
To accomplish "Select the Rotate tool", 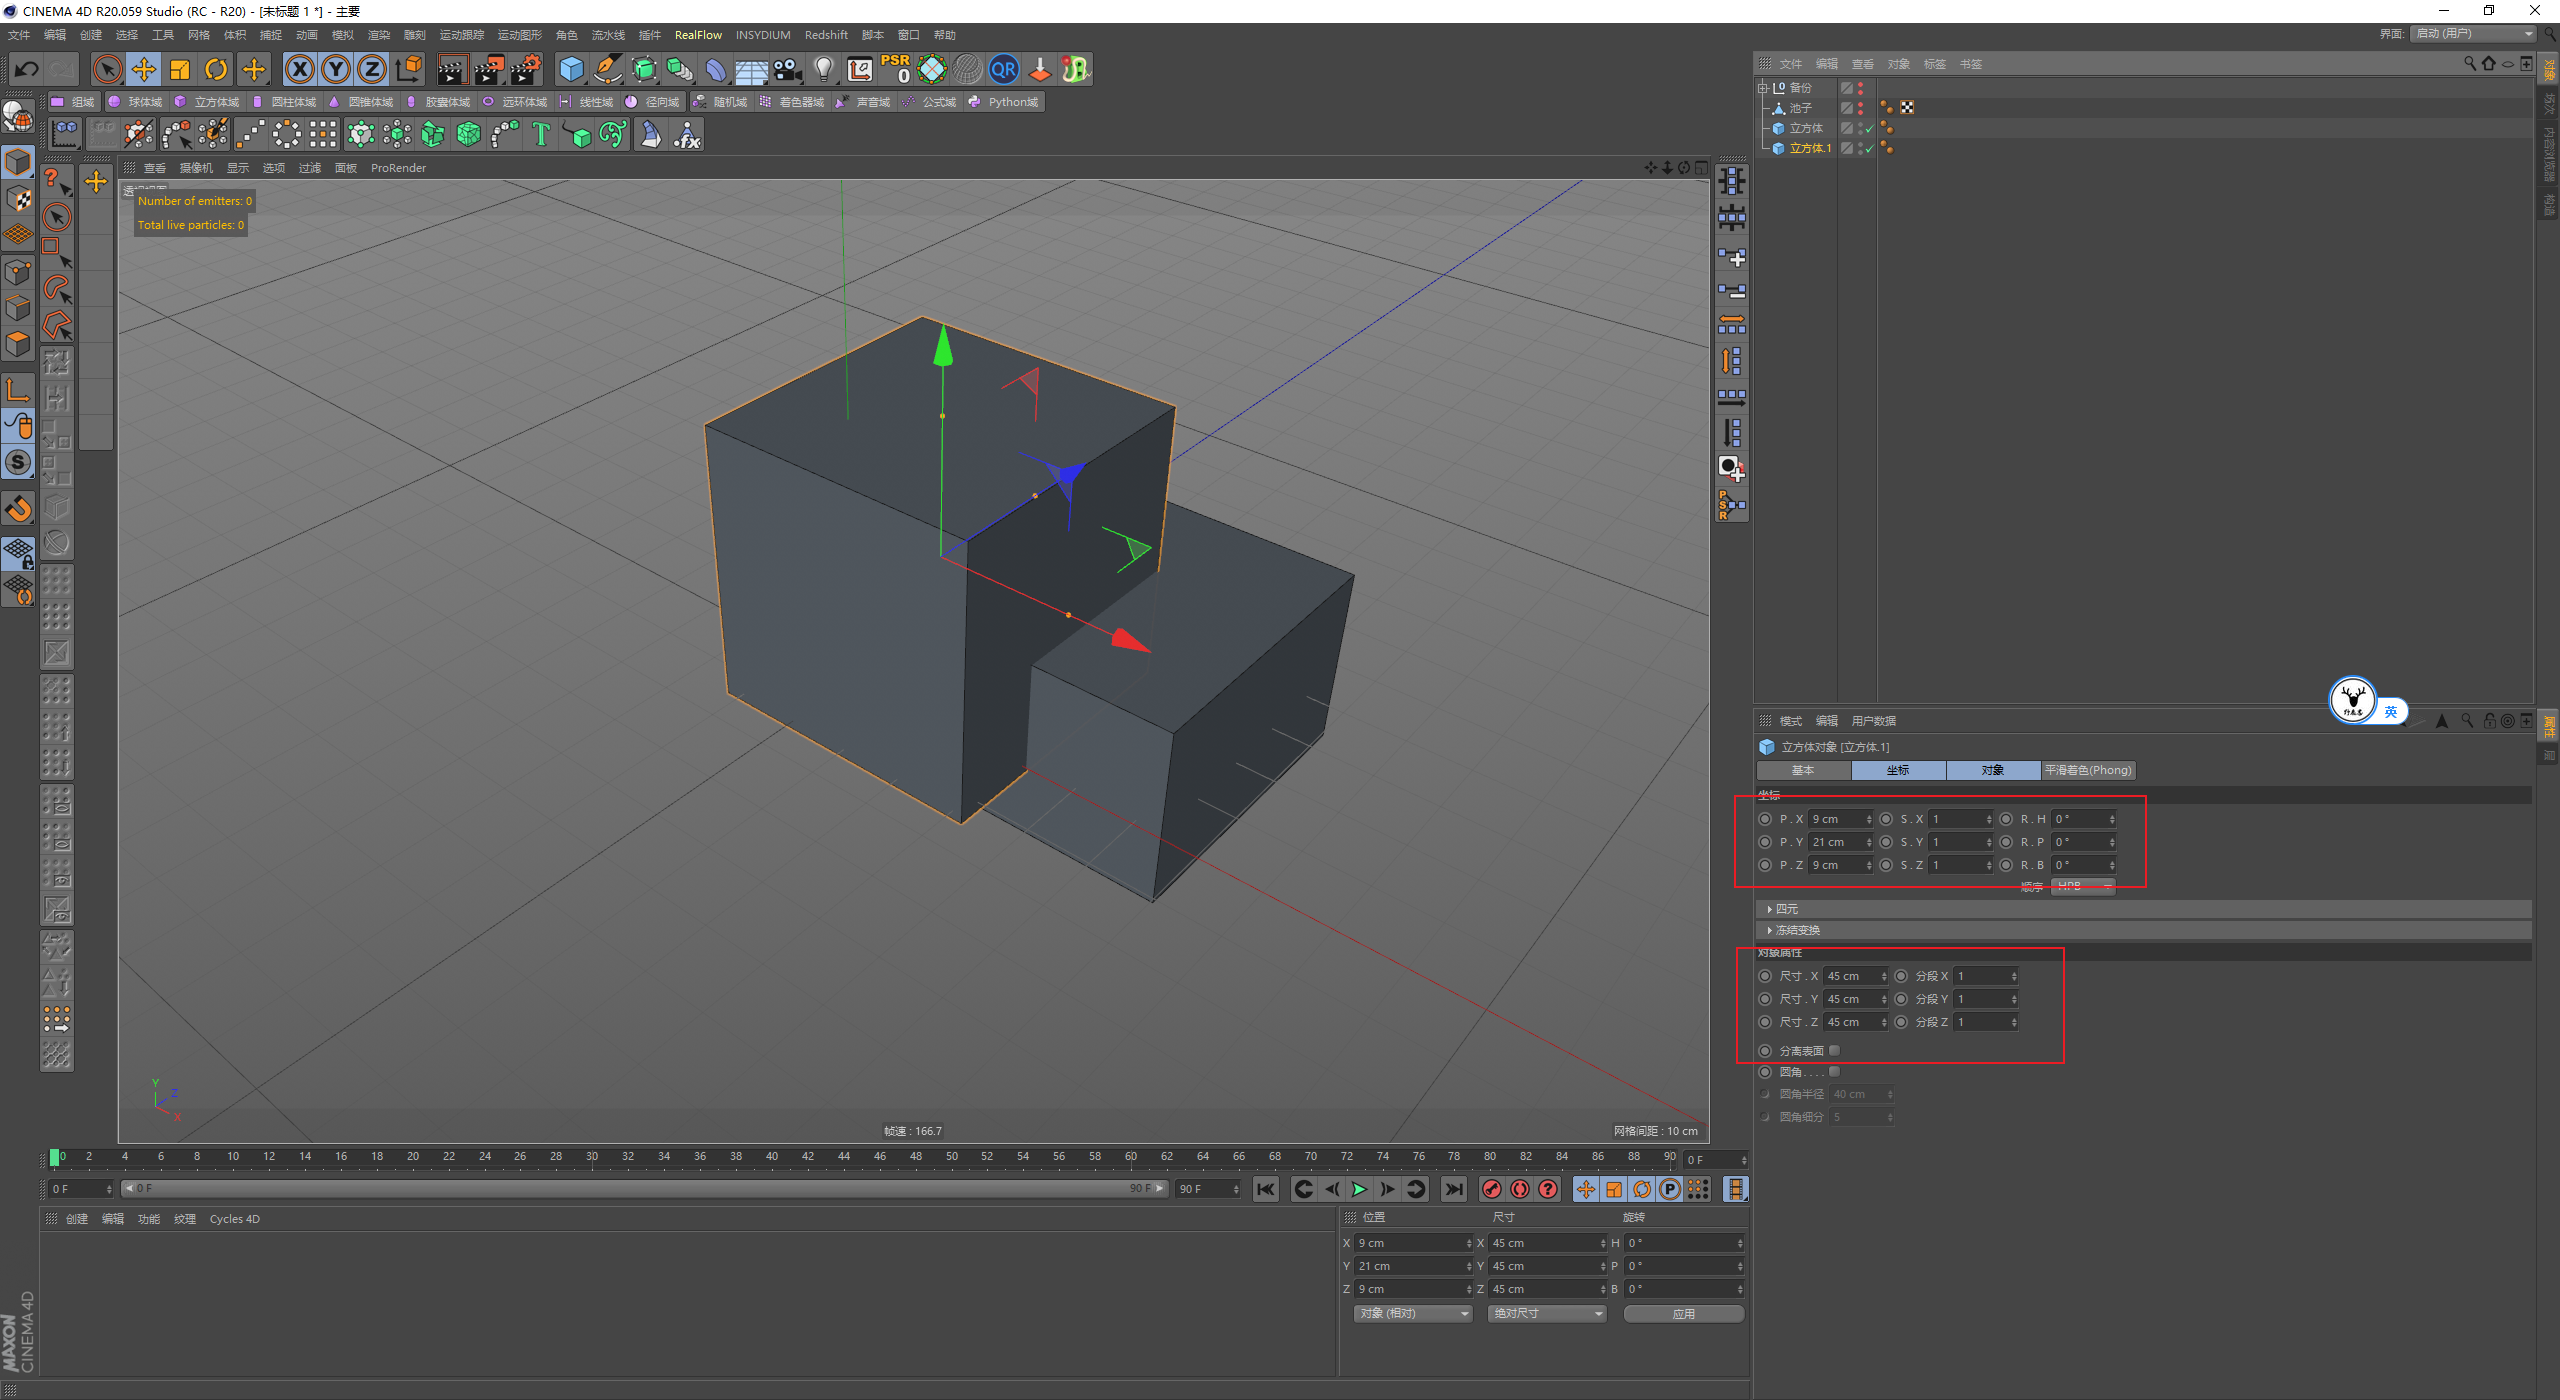I will tap(216, 69).
